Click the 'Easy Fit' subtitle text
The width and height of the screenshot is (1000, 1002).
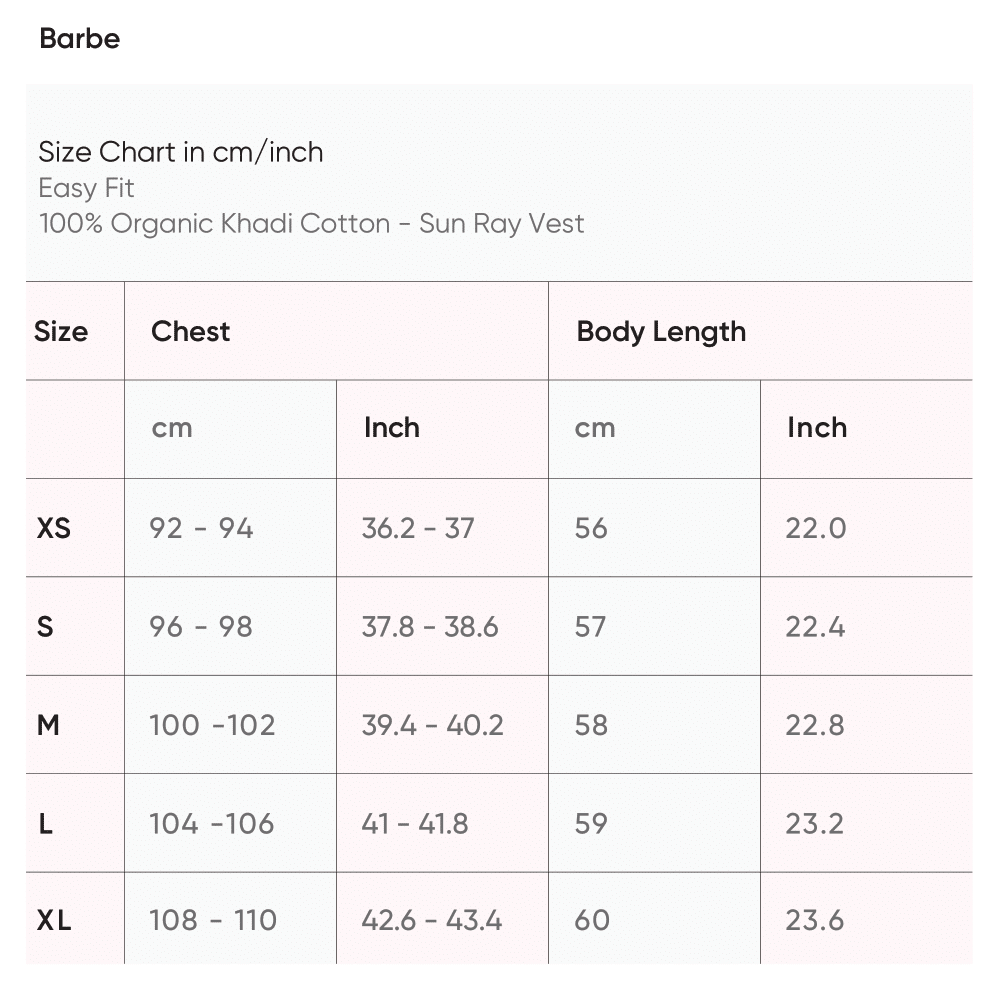(86, 188)
